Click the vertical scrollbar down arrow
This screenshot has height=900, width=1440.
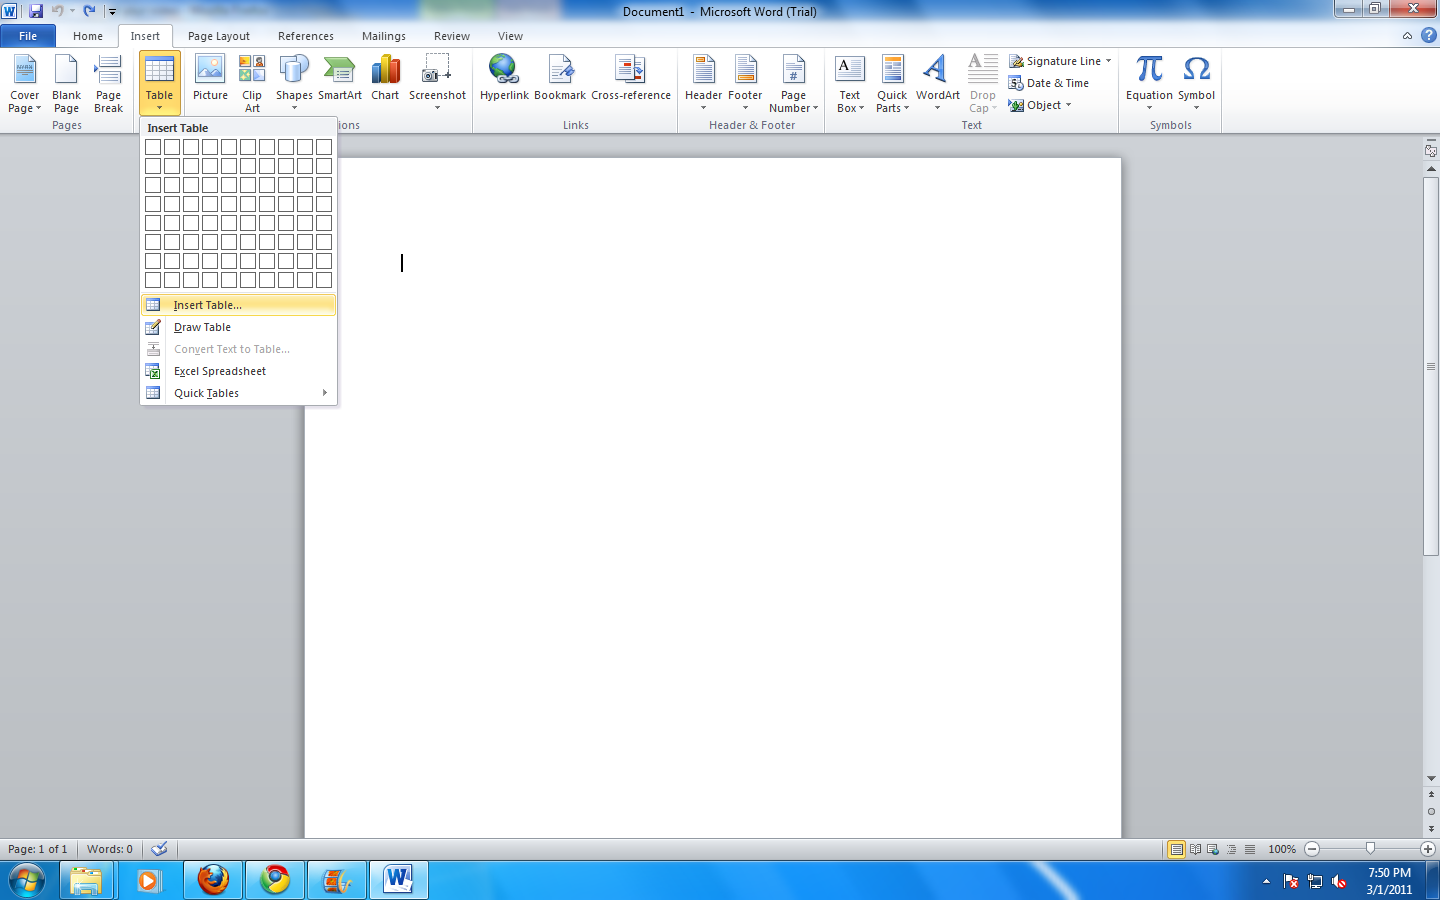[x=1431, y=778]
